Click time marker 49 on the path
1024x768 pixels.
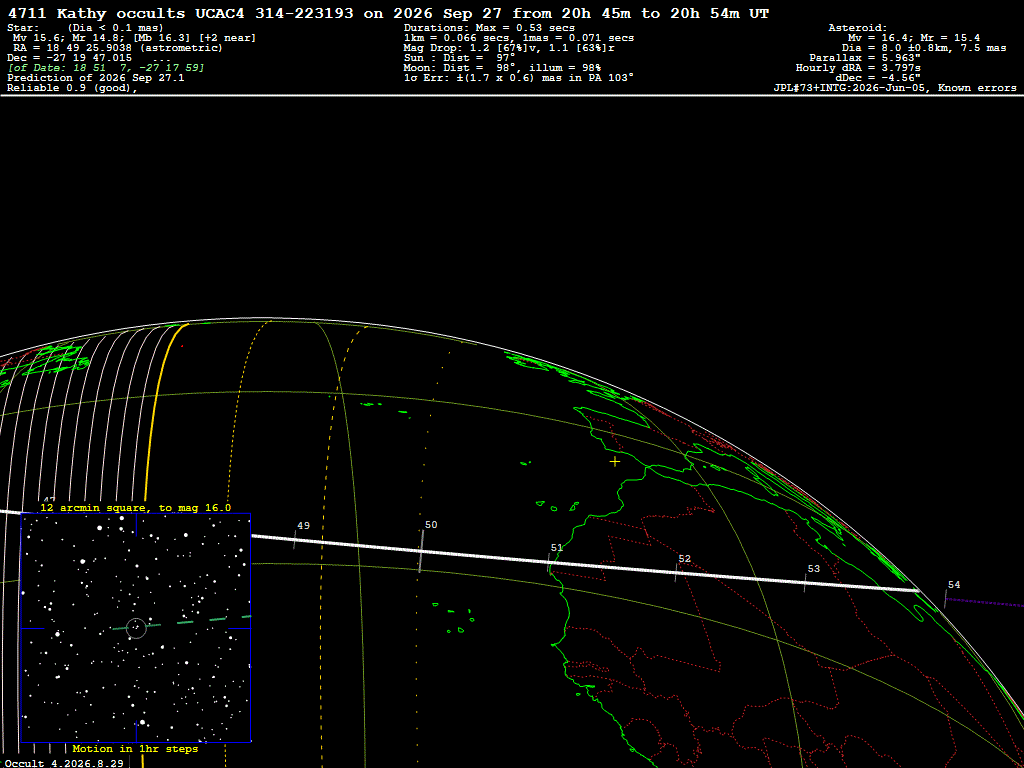(x=302, y=526)
